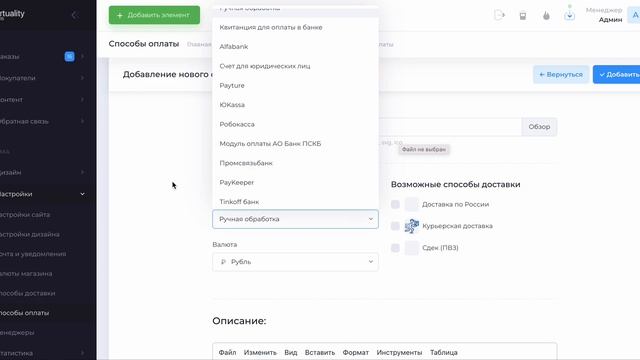Open Настройки дизайна in sidebar
640x360 pixels.
(x=30, y=234)
